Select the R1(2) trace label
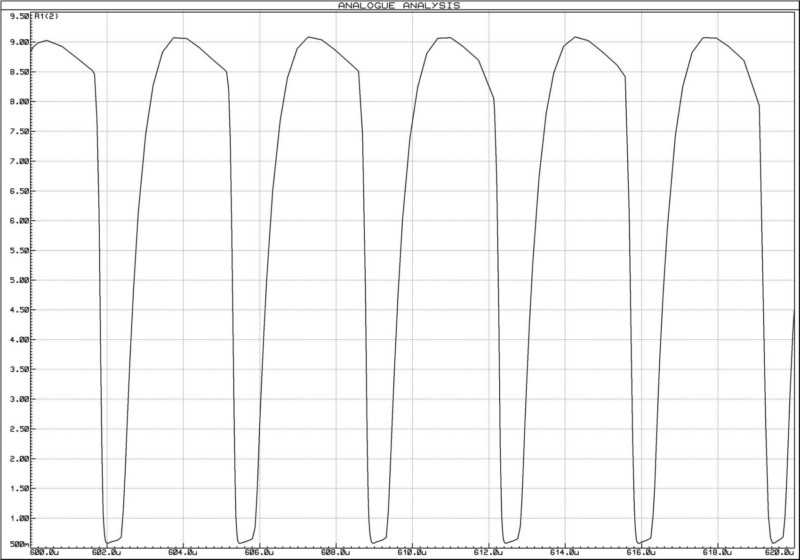Screen dimensions: 800x560 pos(47,16)
